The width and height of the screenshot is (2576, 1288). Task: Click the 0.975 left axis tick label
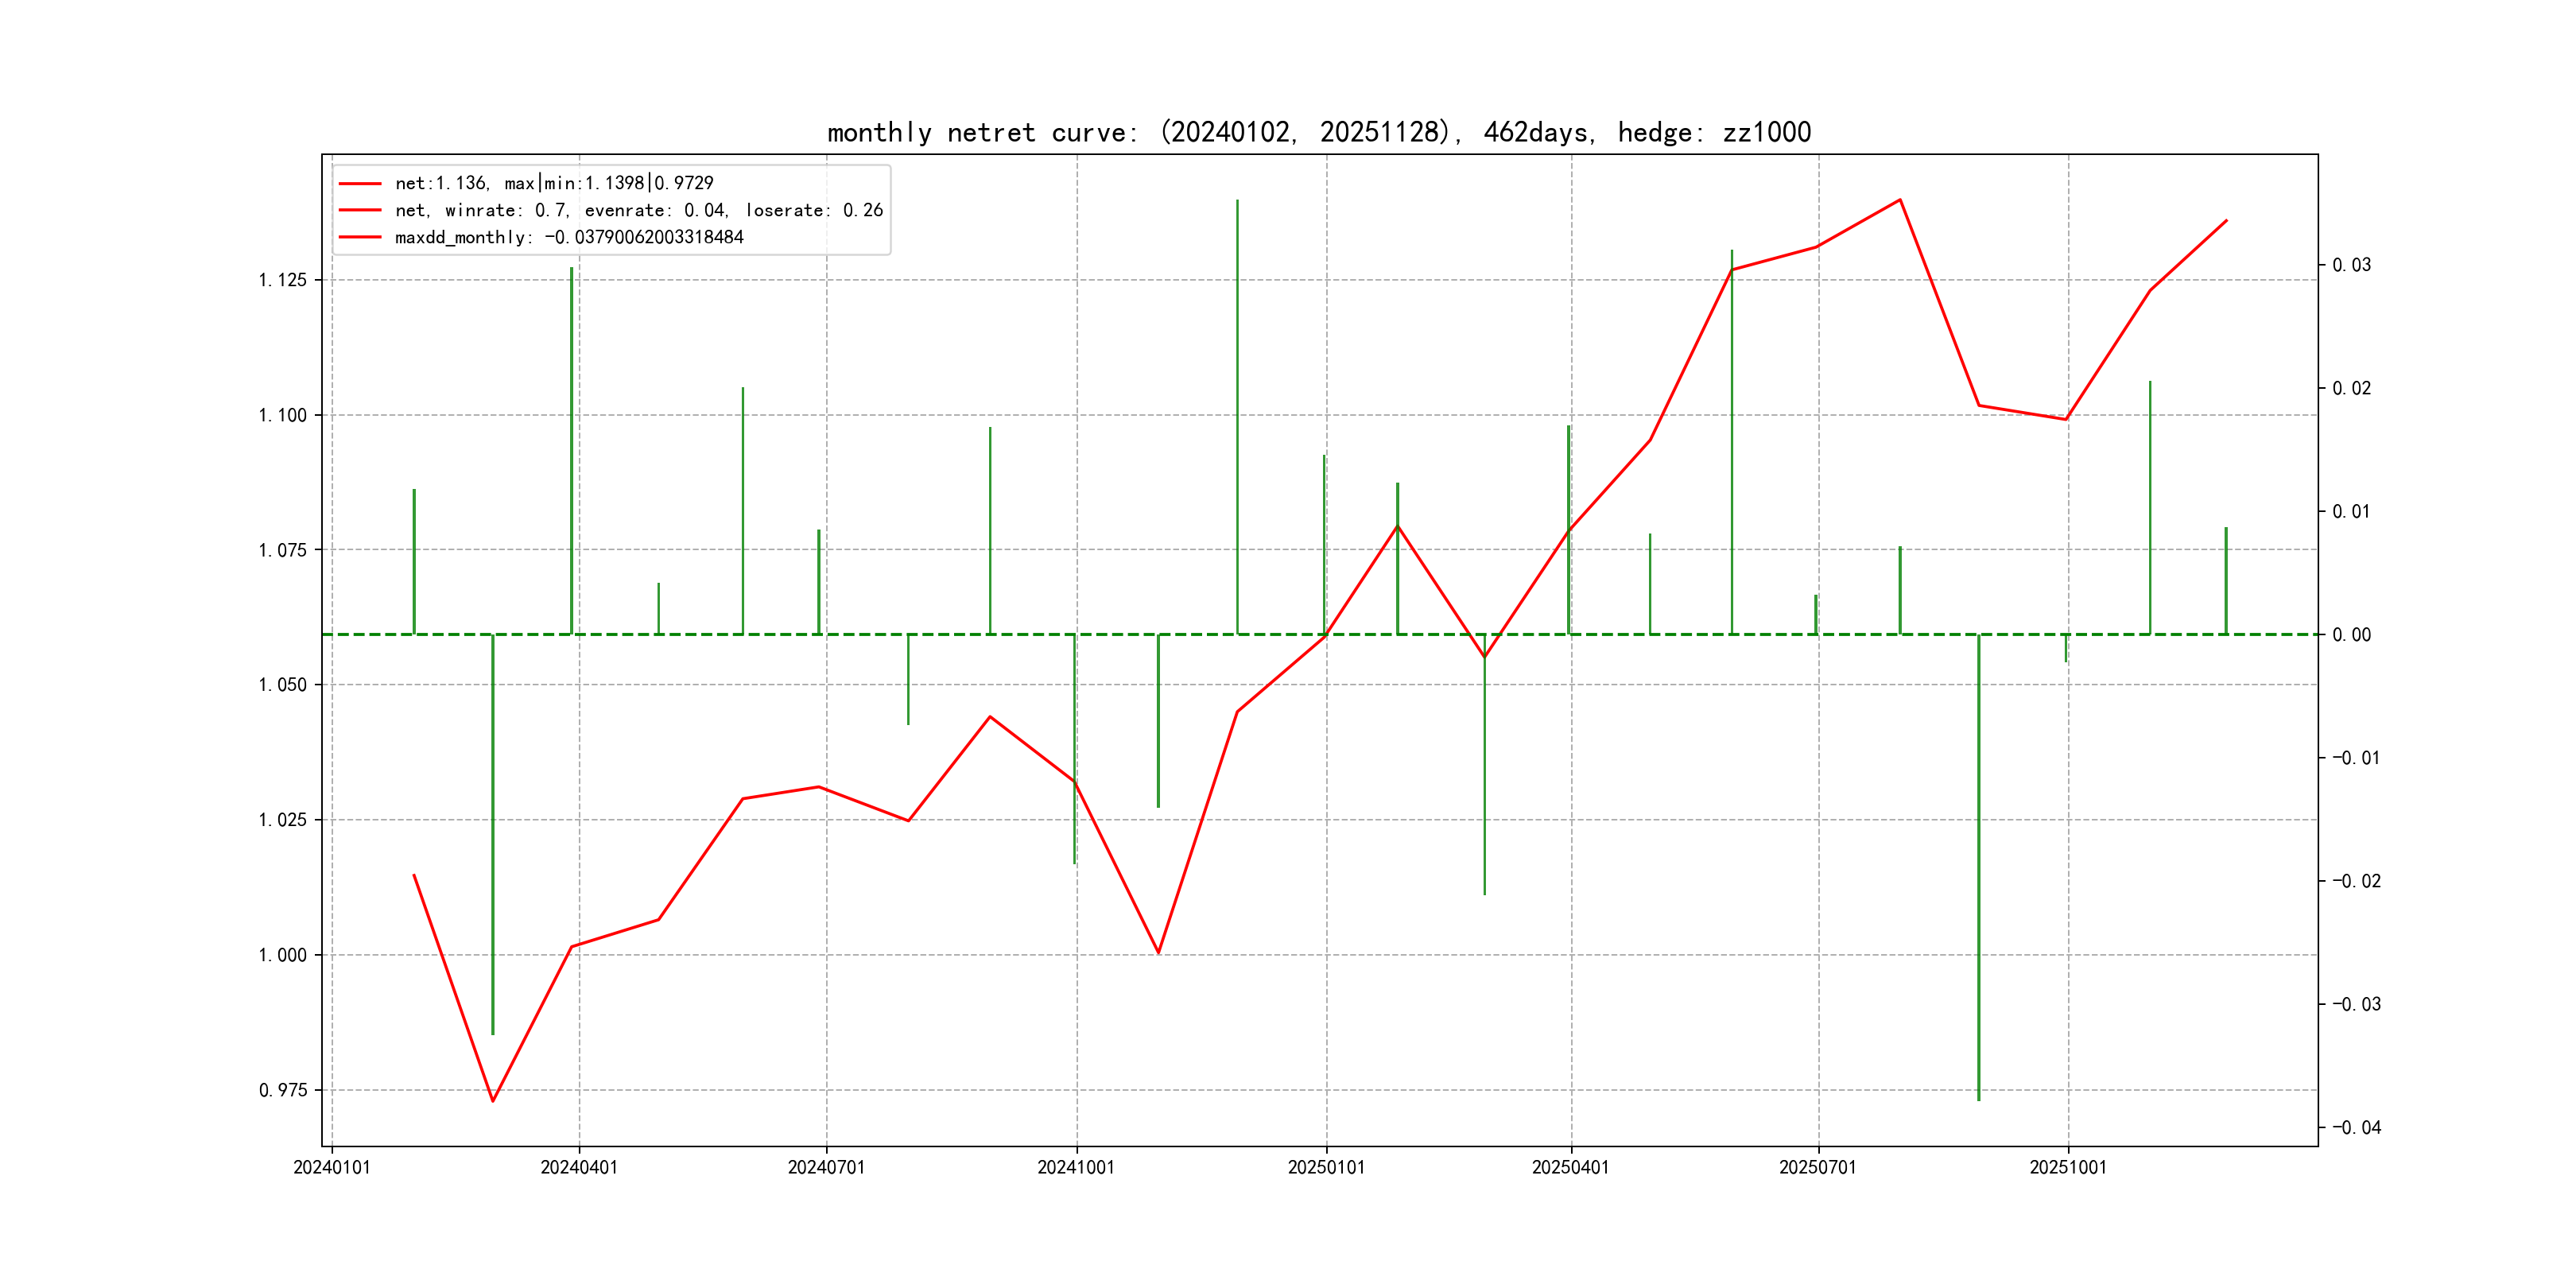coord(283,1090)
